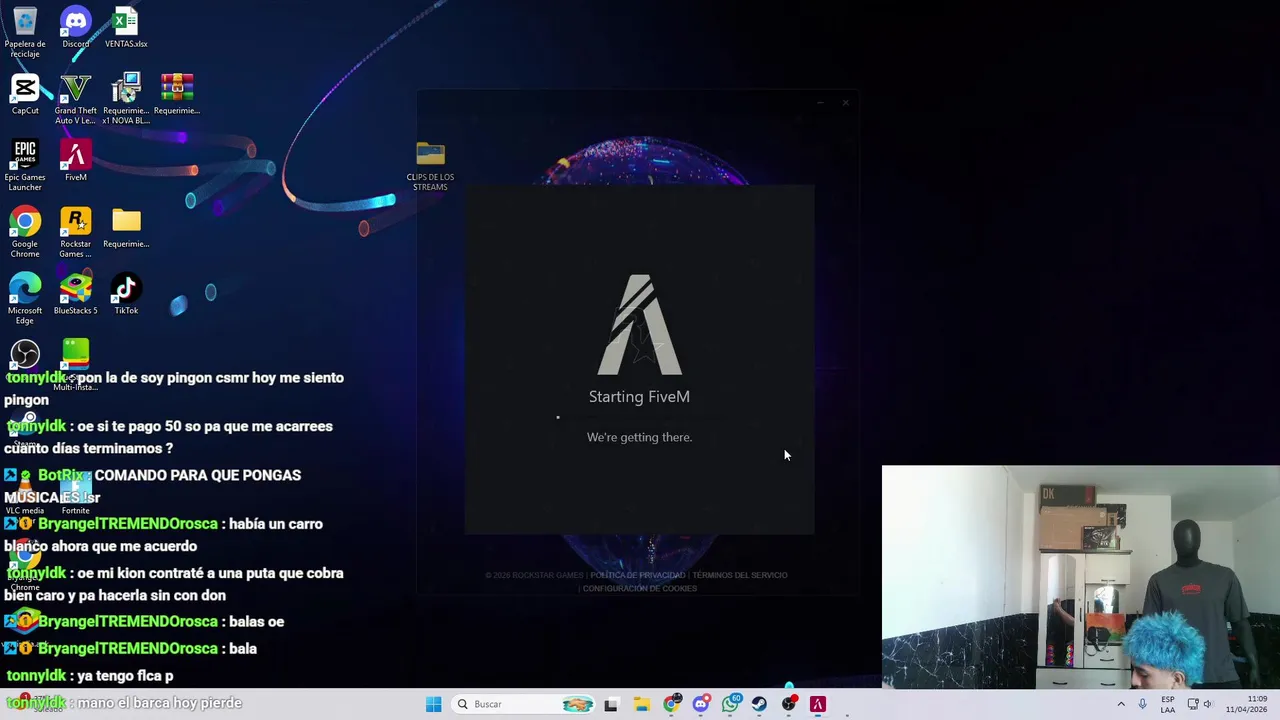Select the TikTok desktop shortcut
Image resolution: width=1280 pixels, height=720 pixels.
click(x=126, y=294)
